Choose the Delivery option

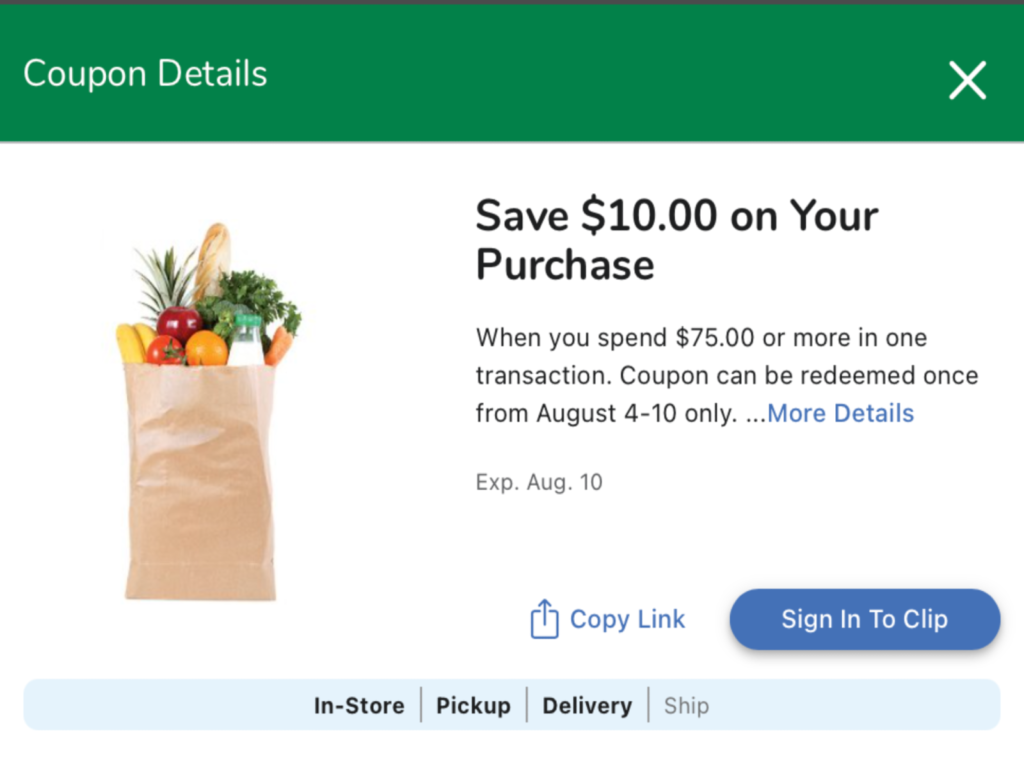click(587, 705)
